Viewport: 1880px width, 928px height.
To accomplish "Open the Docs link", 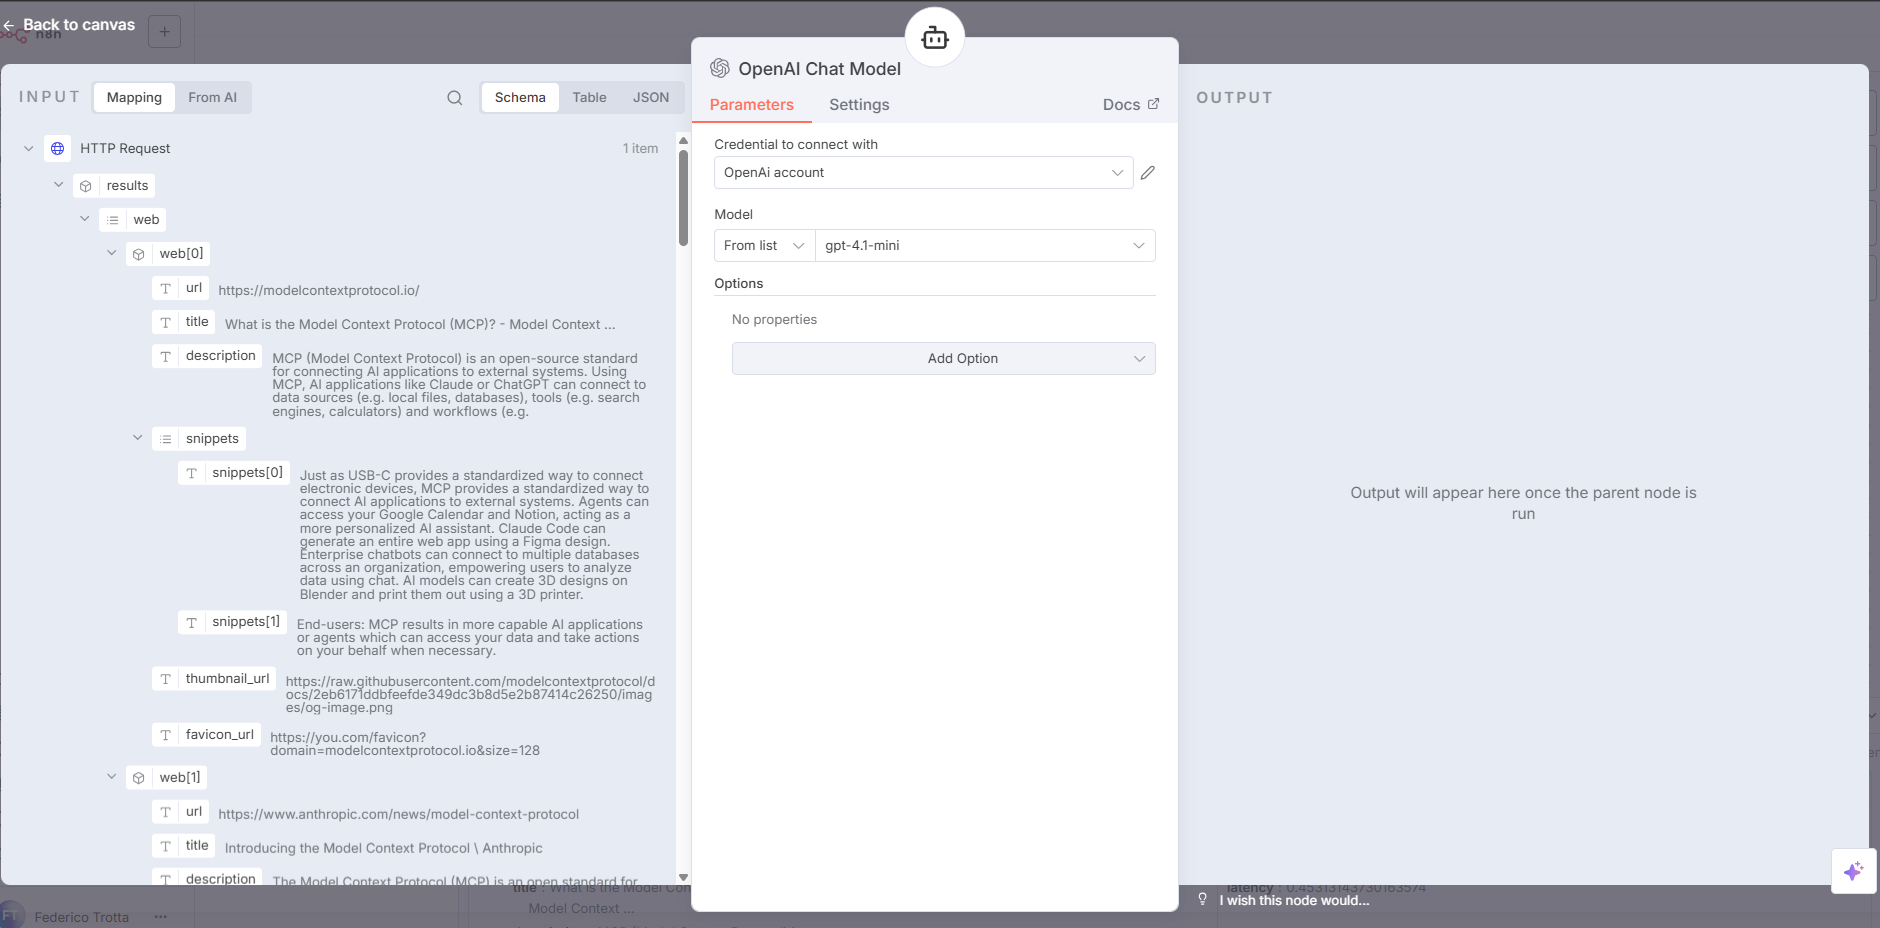I will [1131, 105].
